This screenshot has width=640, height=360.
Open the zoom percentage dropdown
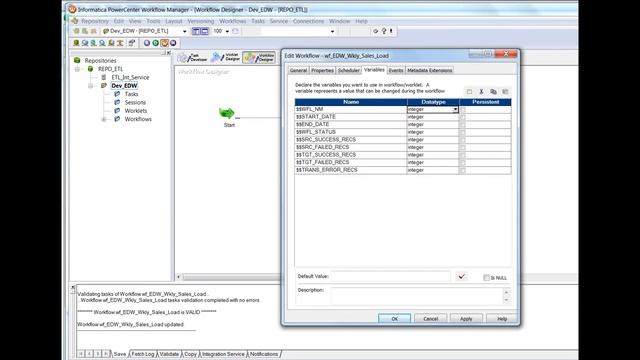(x=227, y=31)
